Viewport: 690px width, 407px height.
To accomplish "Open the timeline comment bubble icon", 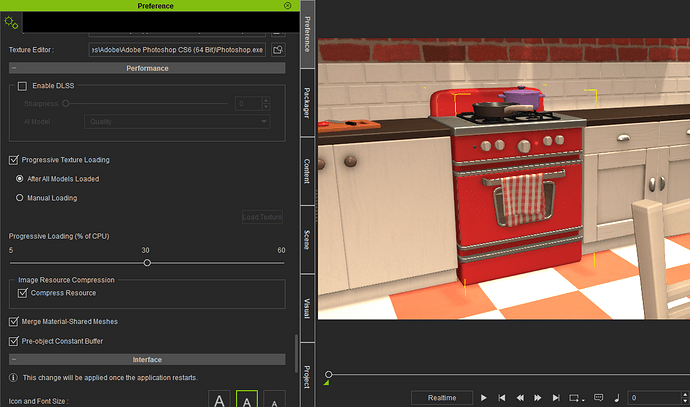I will [x=598, y=398].
